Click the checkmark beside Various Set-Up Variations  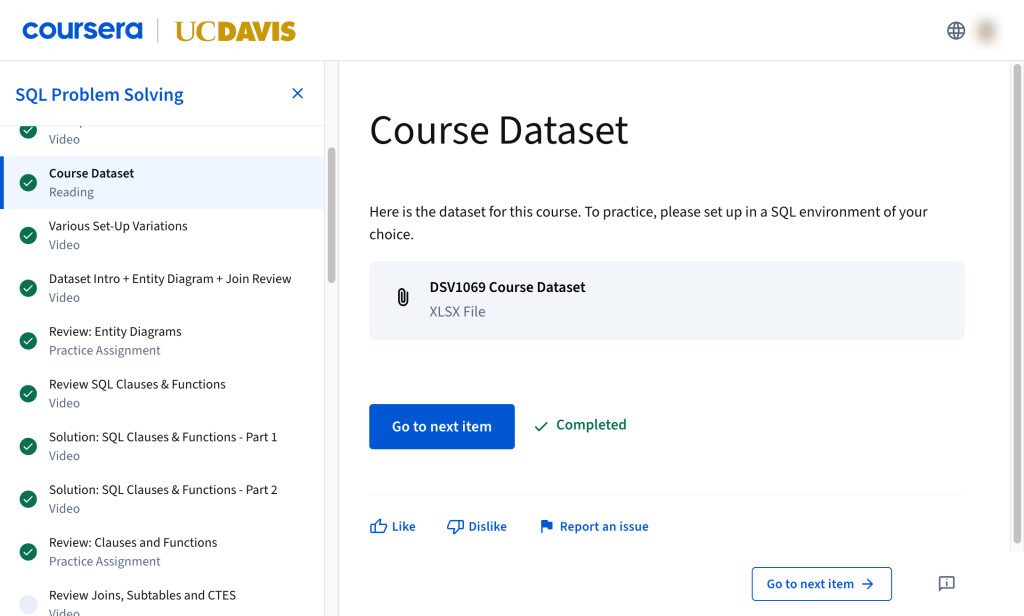click(x=28, y=235)
